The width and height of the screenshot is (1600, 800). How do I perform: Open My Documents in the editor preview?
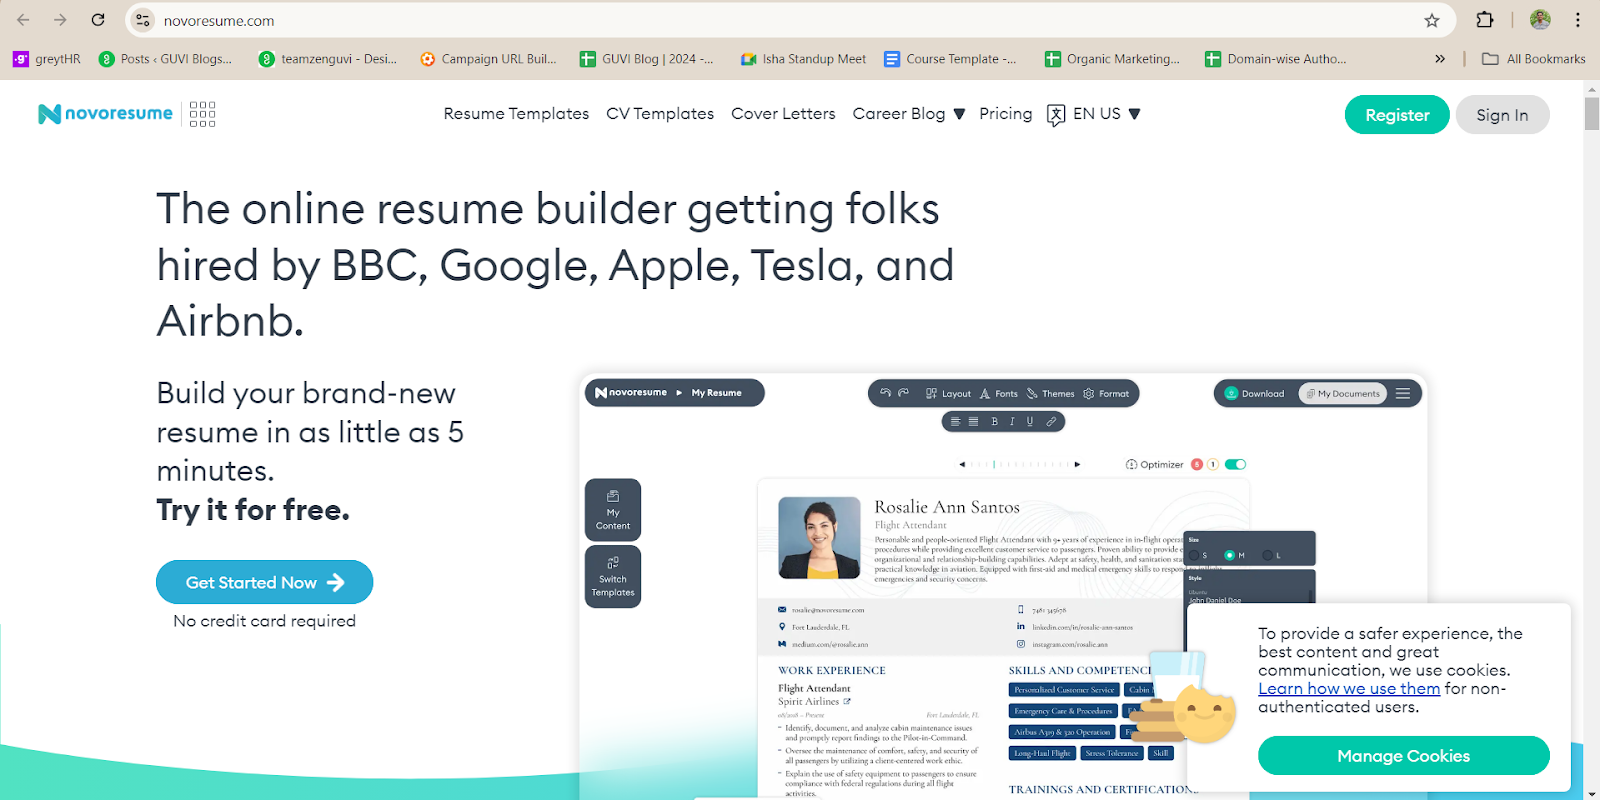(x=1343, y=393)
